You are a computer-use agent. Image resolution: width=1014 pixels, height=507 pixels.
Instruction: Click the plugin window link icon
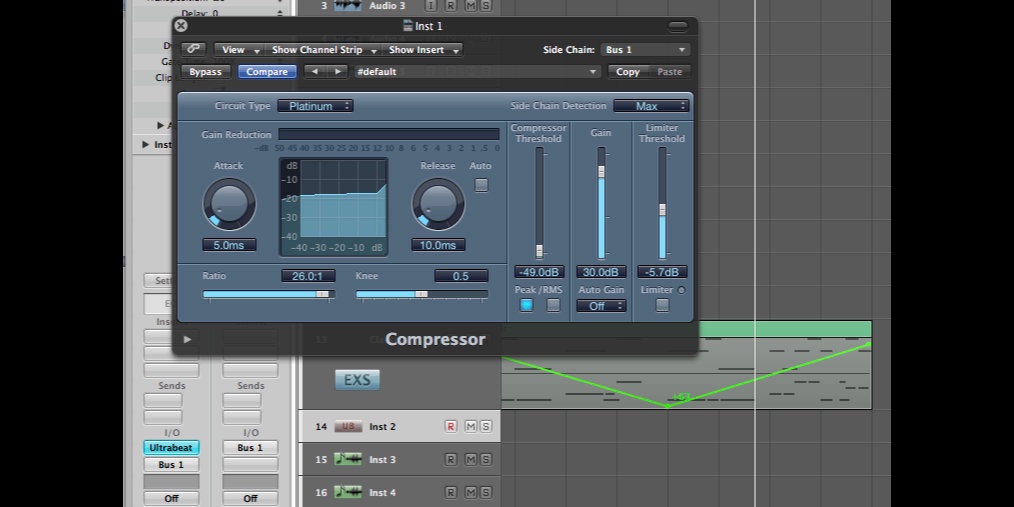[194, 49]
